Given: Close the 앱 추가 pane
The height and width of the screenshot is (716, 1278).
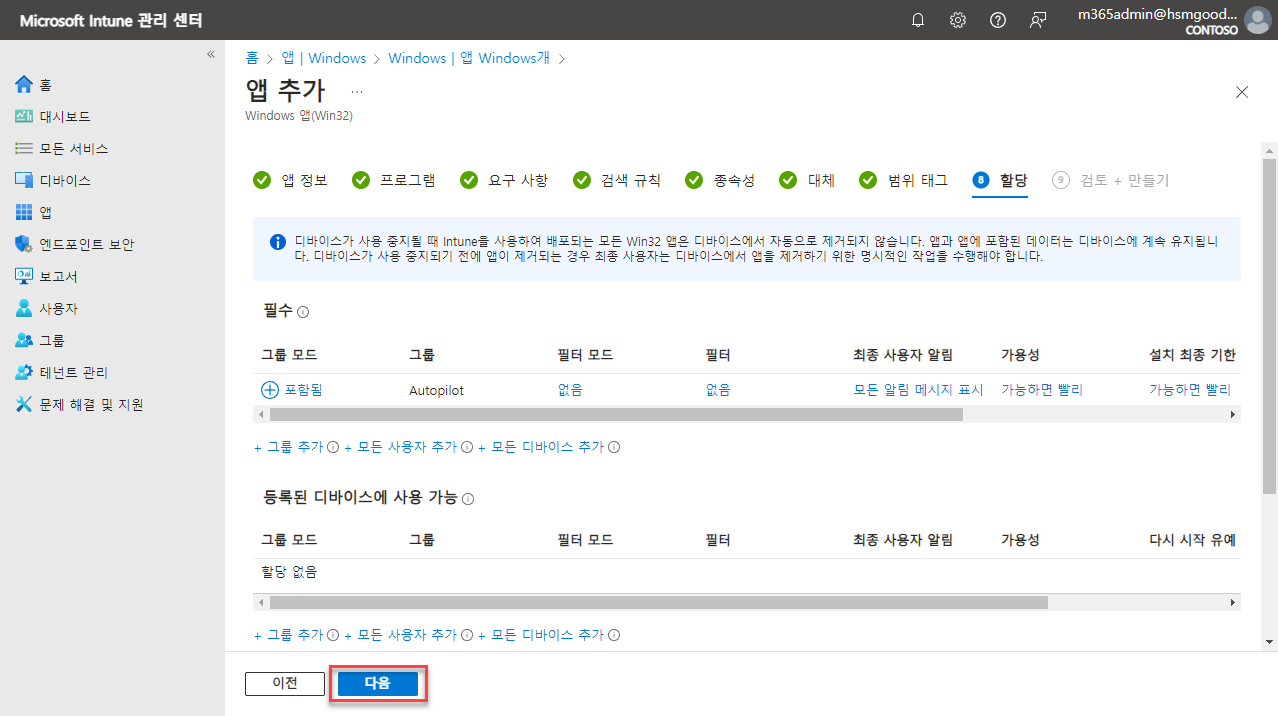Looking at the screenshot, I should click(1242, 92).
